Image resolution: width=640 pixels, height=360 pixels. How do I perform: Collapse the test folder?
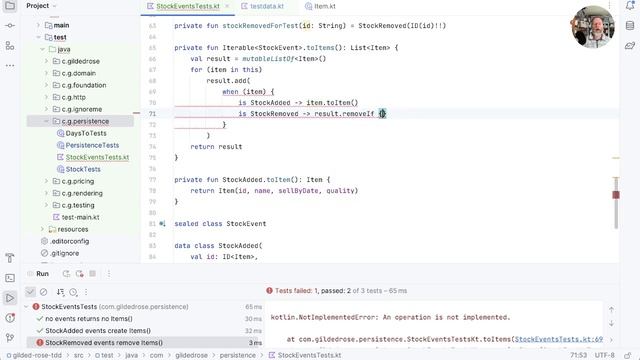pos(38,37)
